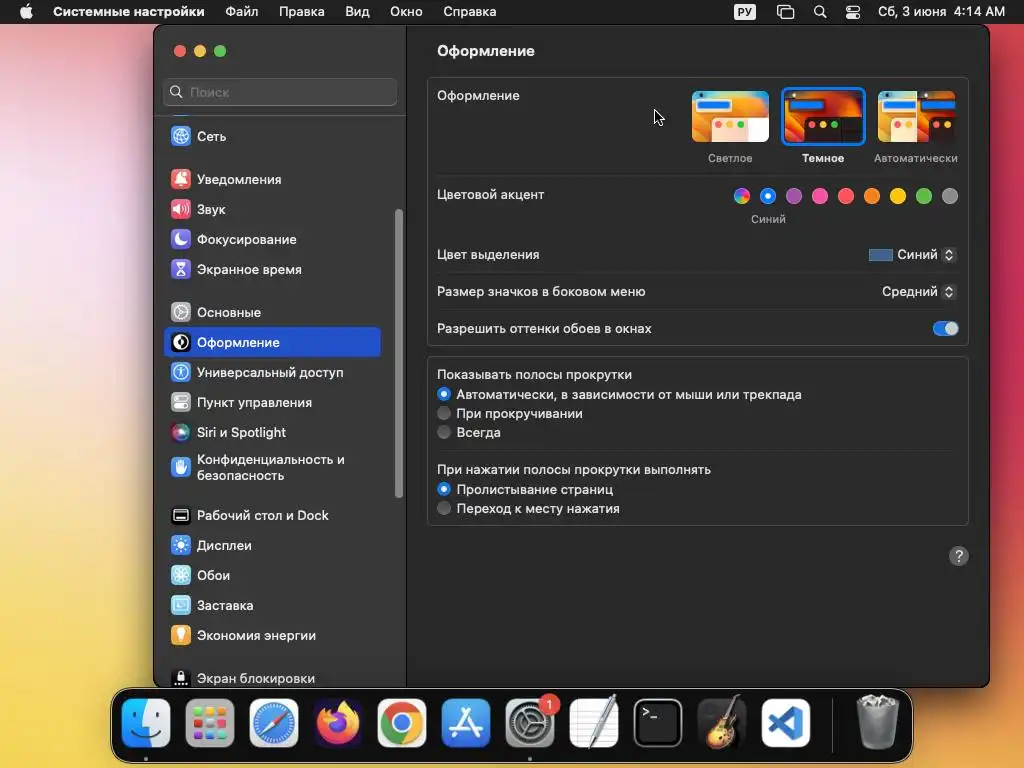The height and width of the screenshot is (768, 1024).
Task: Select the Светлое appearance thumbnail
Action: (x=730, y=116)
